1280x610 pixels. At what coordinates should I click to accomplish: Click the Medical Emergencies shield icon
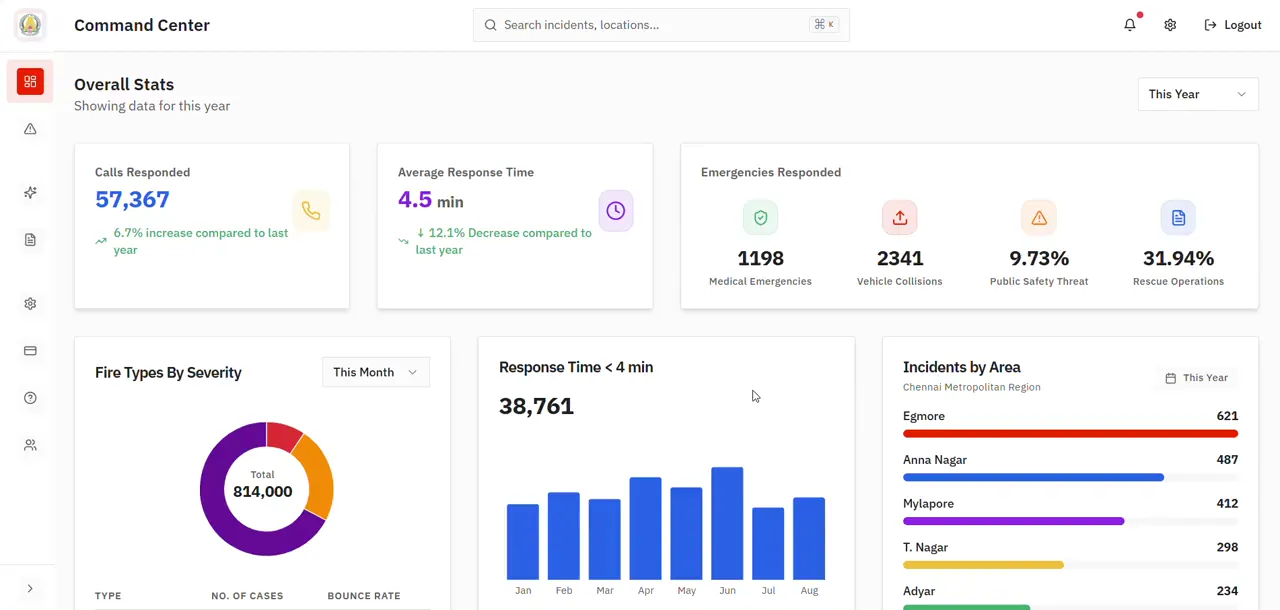pyautogui.click(x=760, y=218)
